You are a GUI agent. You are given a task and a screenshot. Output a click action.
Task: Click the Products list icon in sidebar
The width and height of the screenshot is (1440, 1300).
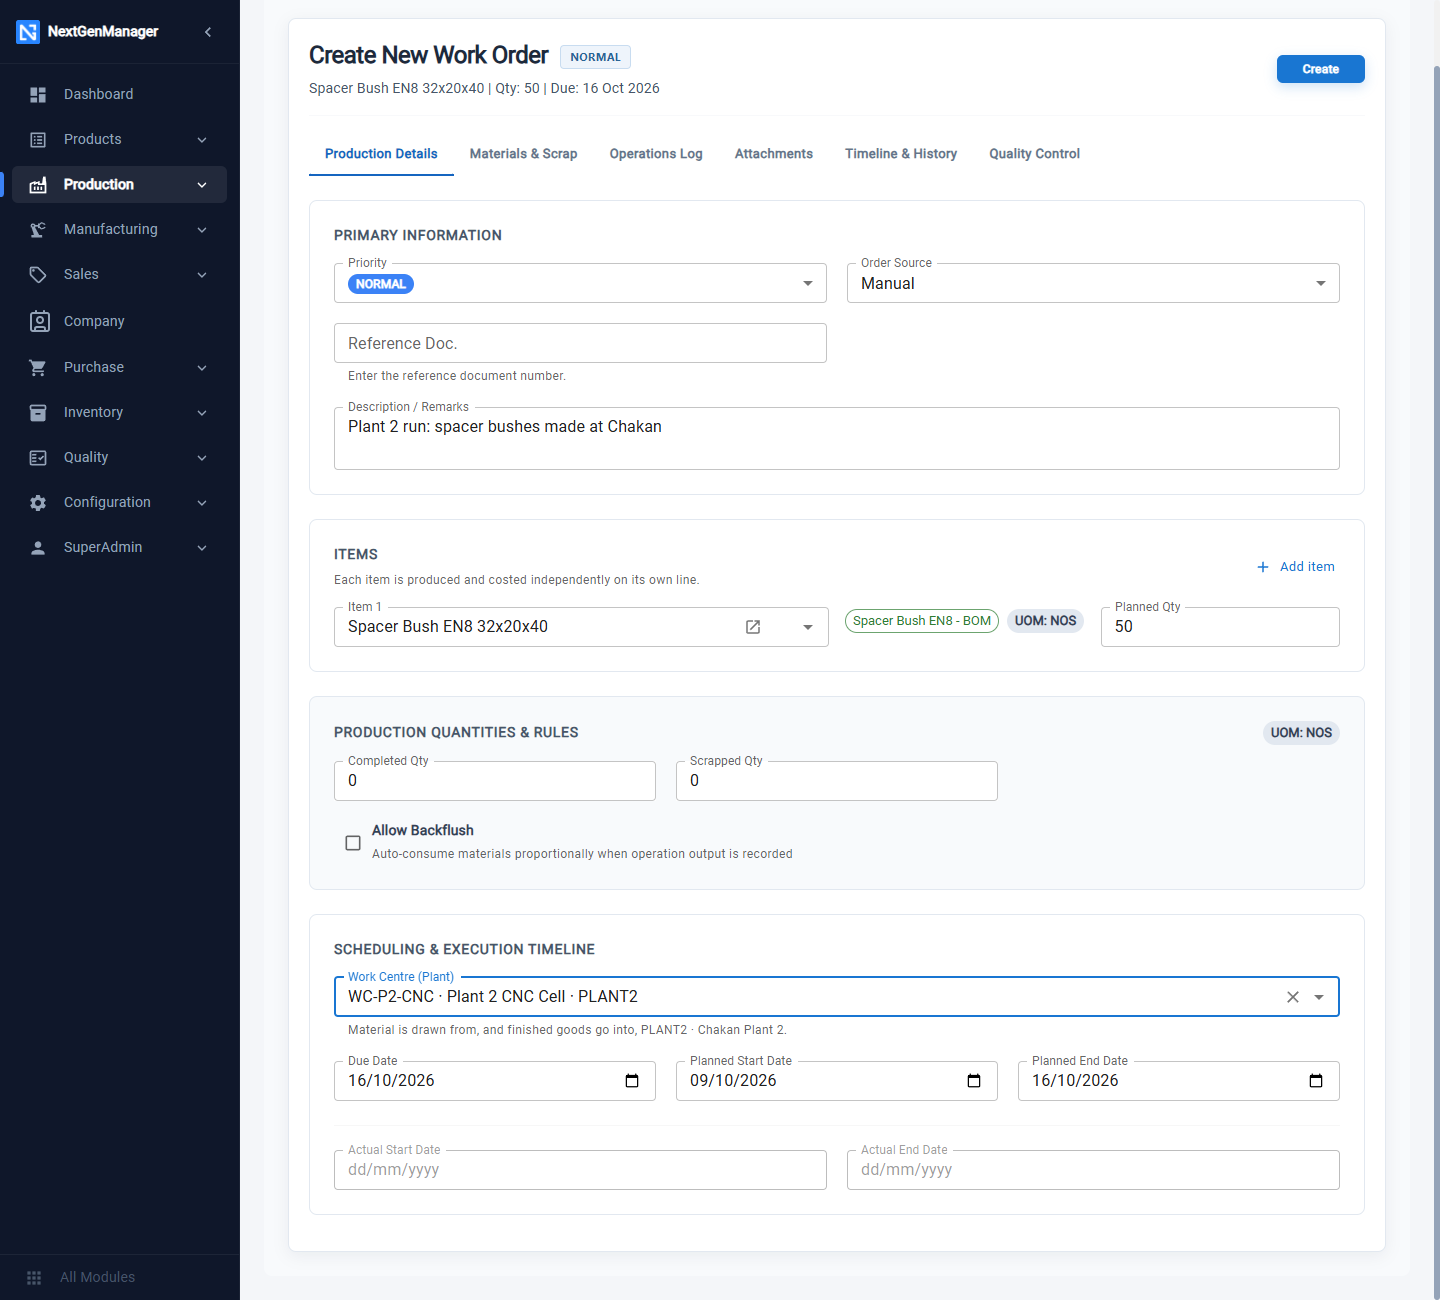tap(38, 139)
